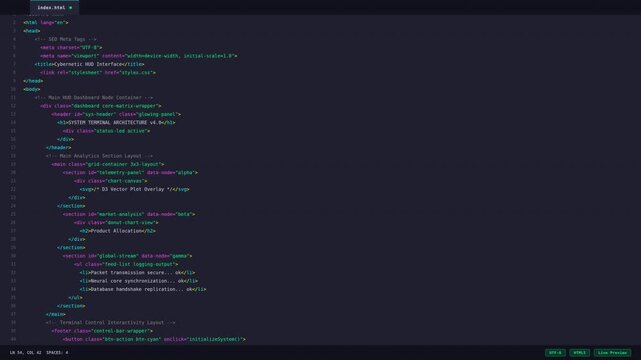Click the D3 Vector Plot Overlay svg line
Viewport: 641px width, 360px height.
point(134,189)
